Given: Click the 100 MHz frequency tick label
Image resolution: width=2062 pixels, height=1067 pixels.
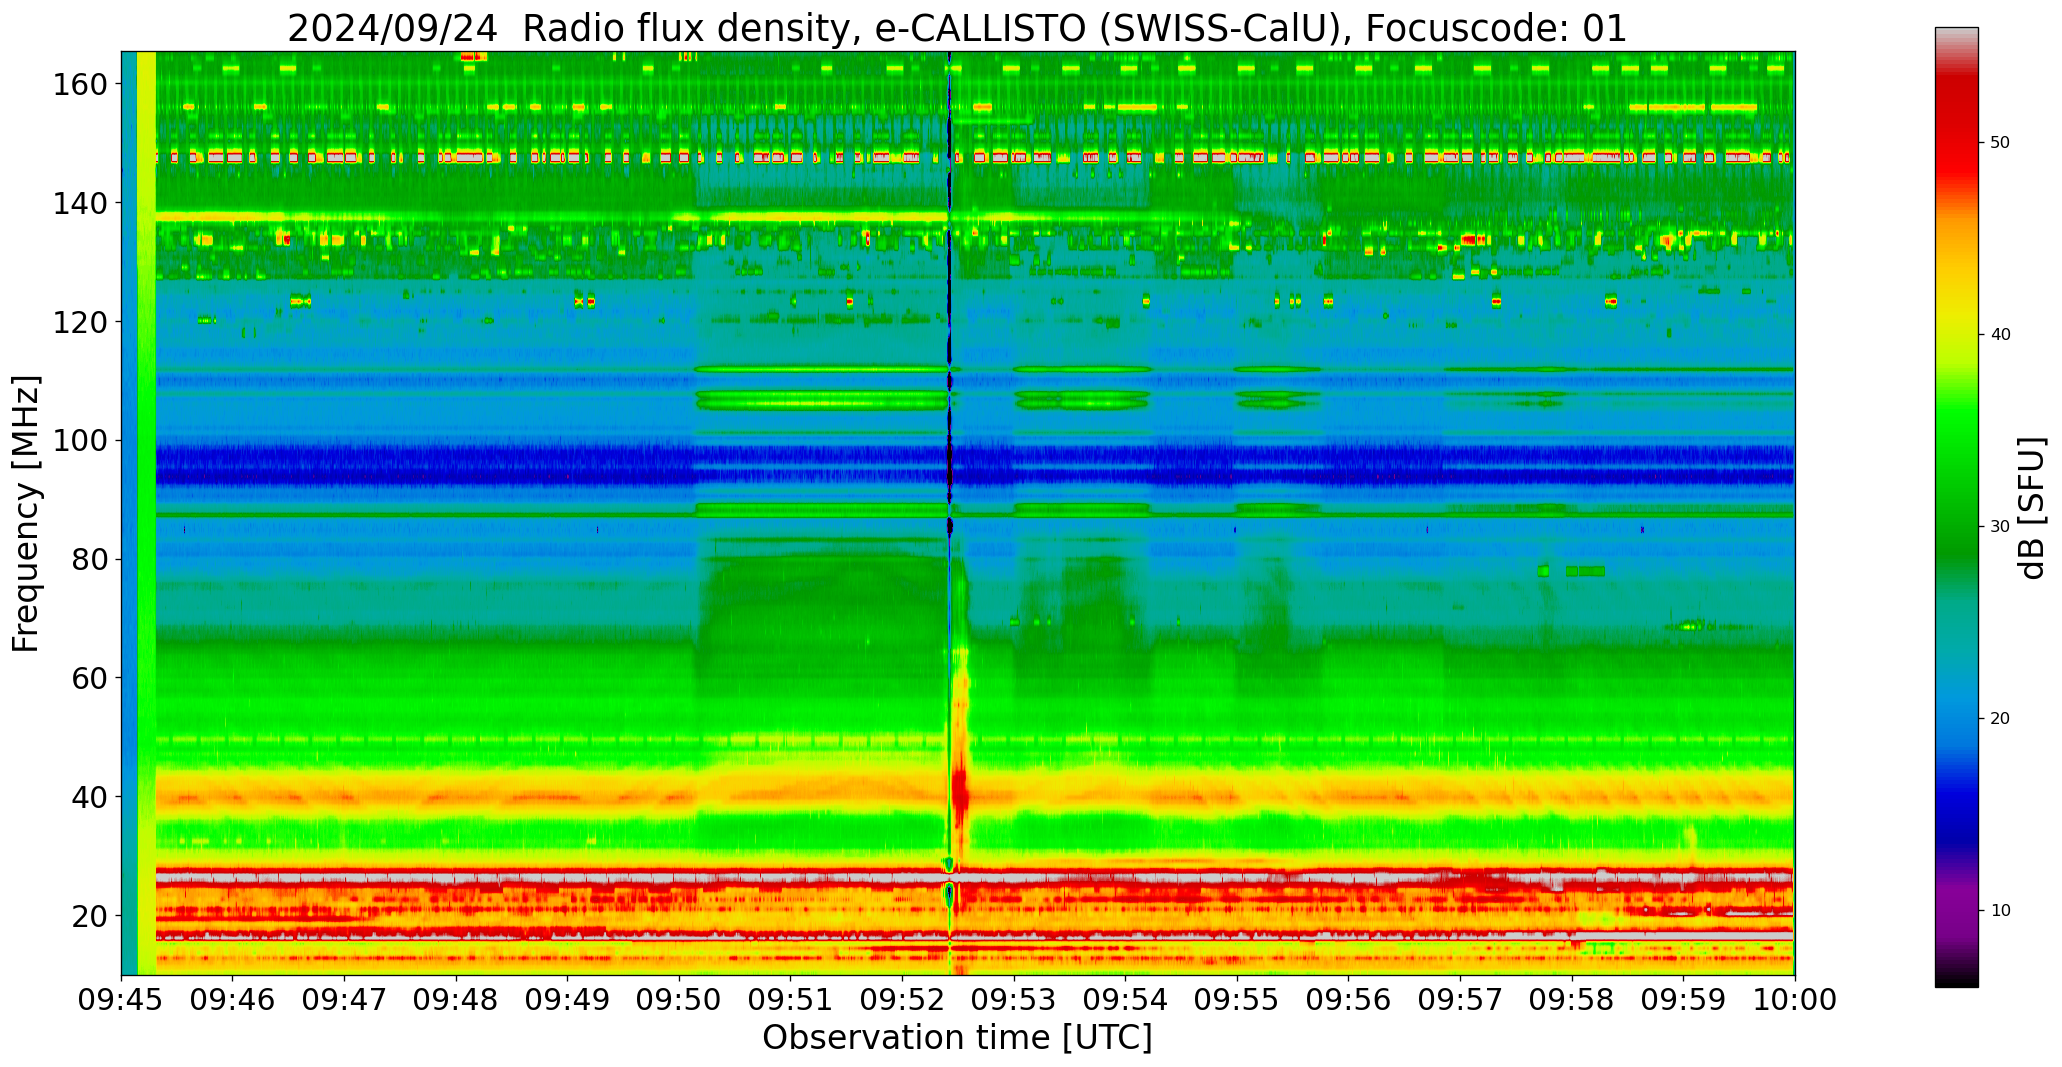Looking at the screenshot, I should pyautogui.click(x=80, y=441).
